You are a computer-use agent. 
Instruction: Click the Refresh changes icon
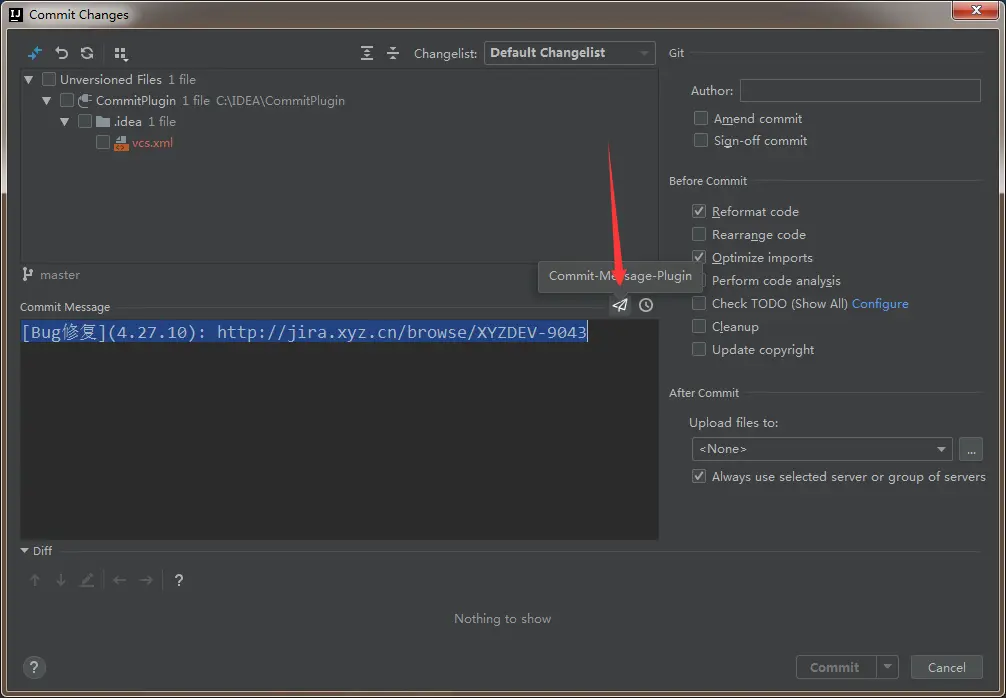(87, 53)
